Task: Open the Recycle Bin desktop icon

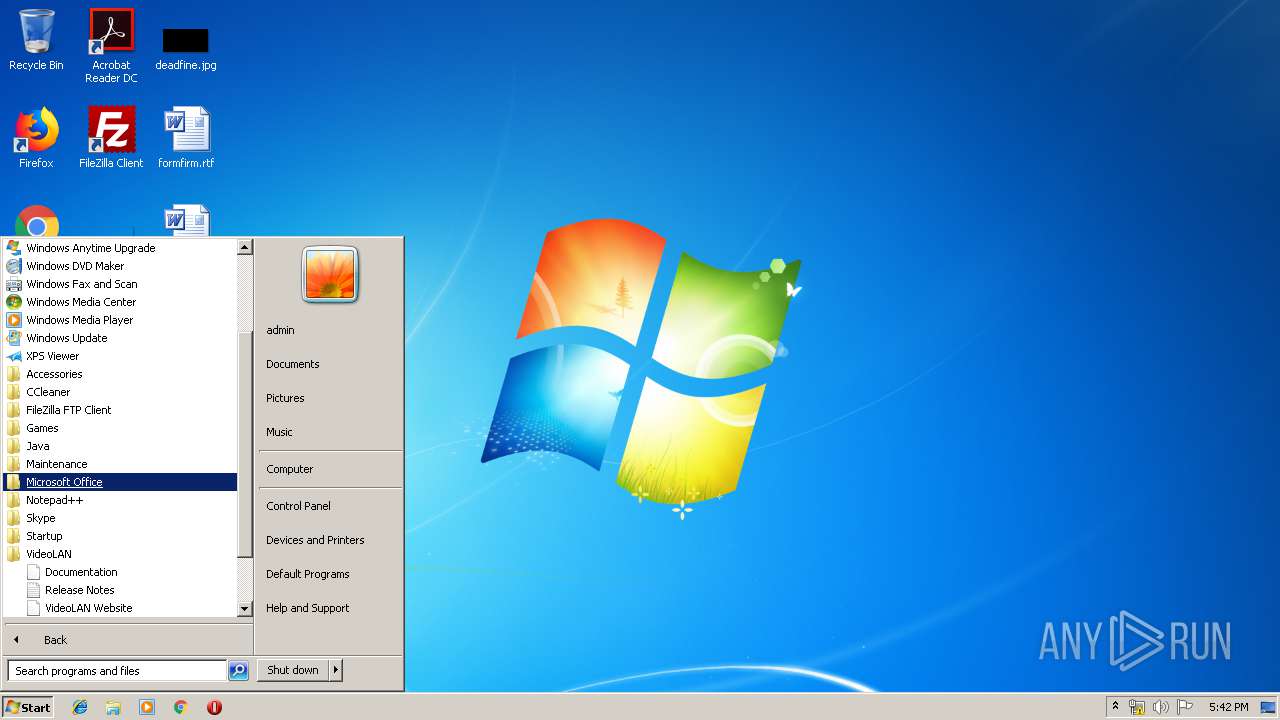Action: coord(36,40)
